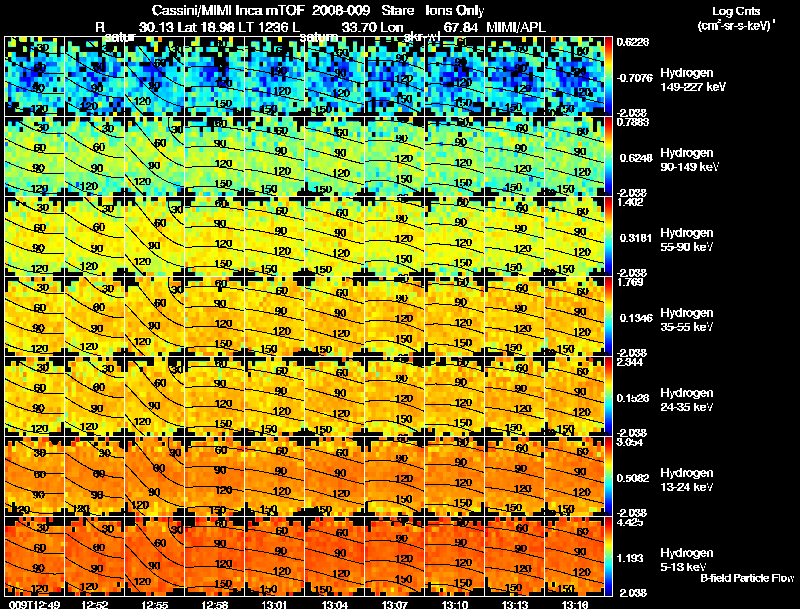Select the 5-13 keV image panel at 13:13
Image resolution: width=800 pixels, height=609 pixels.
click(515, 556)
